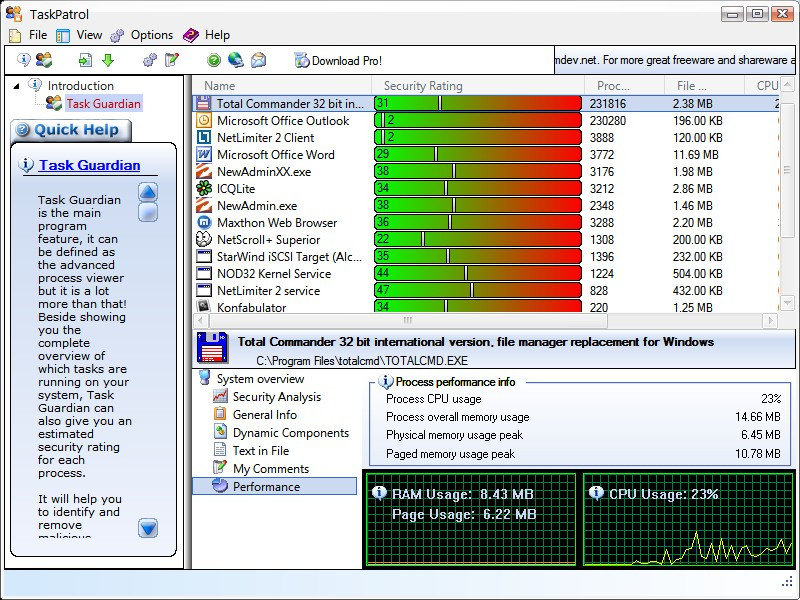
Task: Click horizontal scrollbar right arrow
Action: pos(770,320)
